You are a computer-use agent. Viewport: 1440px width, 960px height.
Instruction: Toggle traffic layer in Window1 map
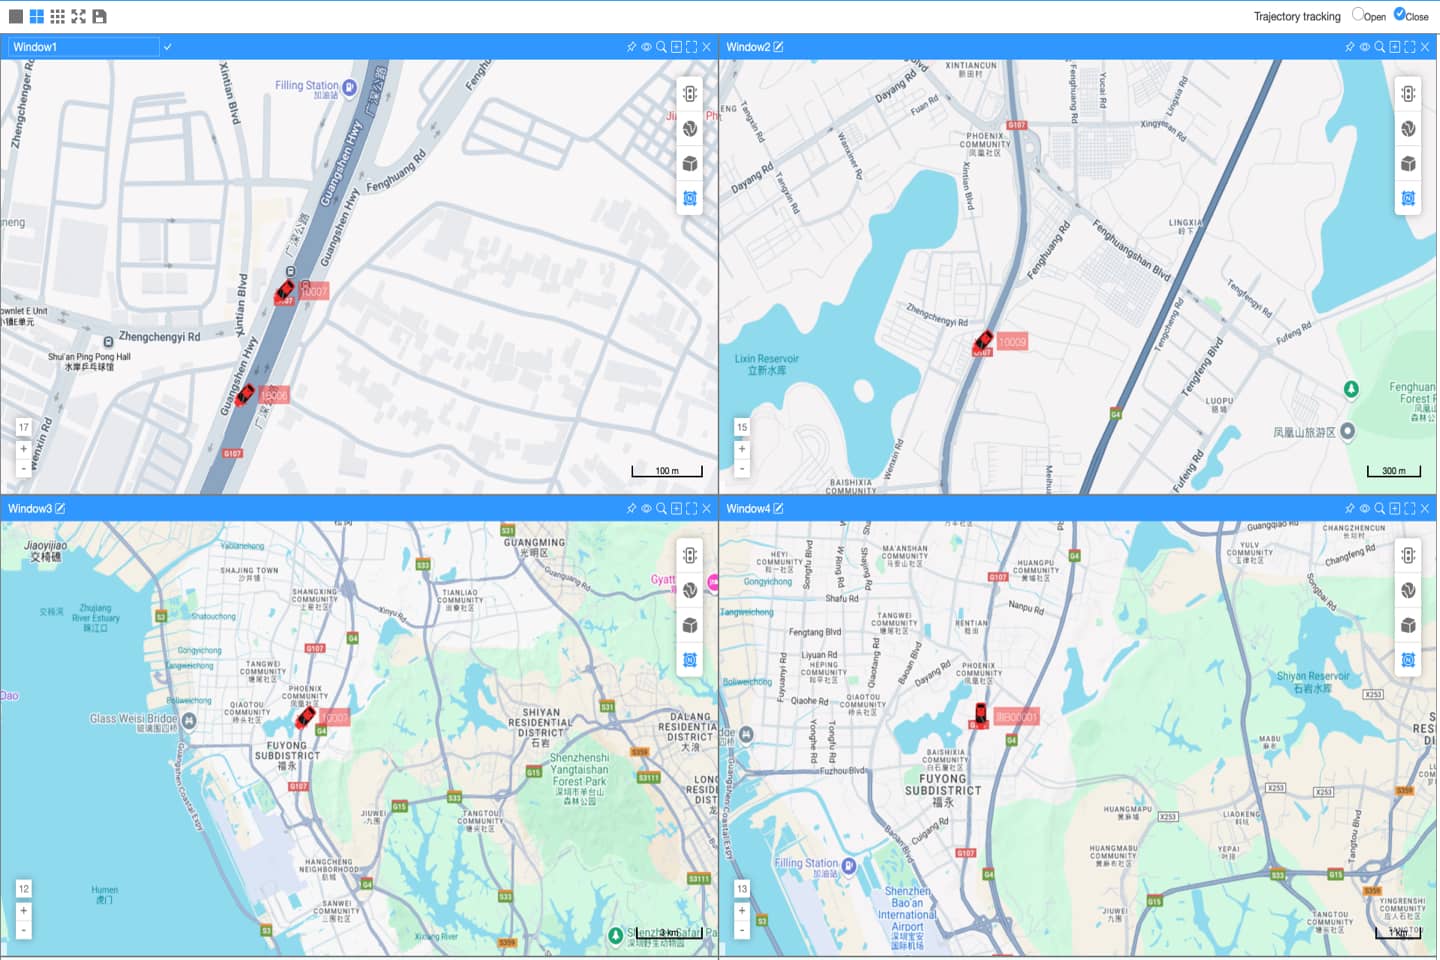click(x=690, y=94)
